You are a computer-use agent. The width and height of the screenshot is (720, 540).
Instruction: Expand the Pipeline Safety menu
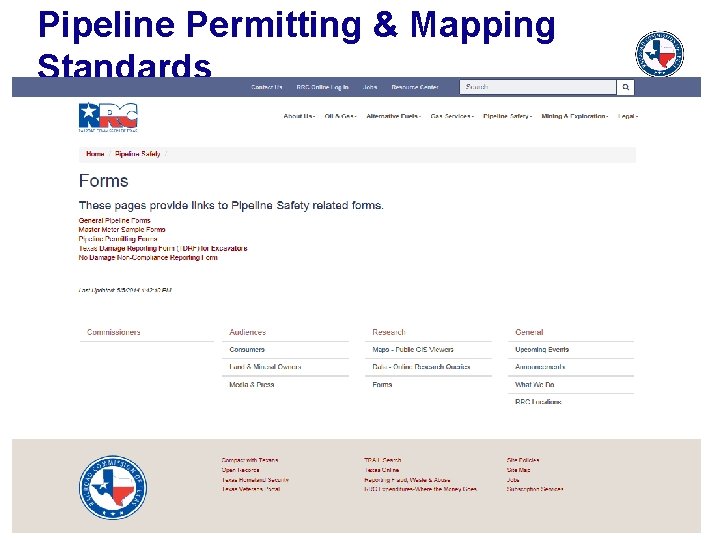pyautogui.click(x=507, y=117)
